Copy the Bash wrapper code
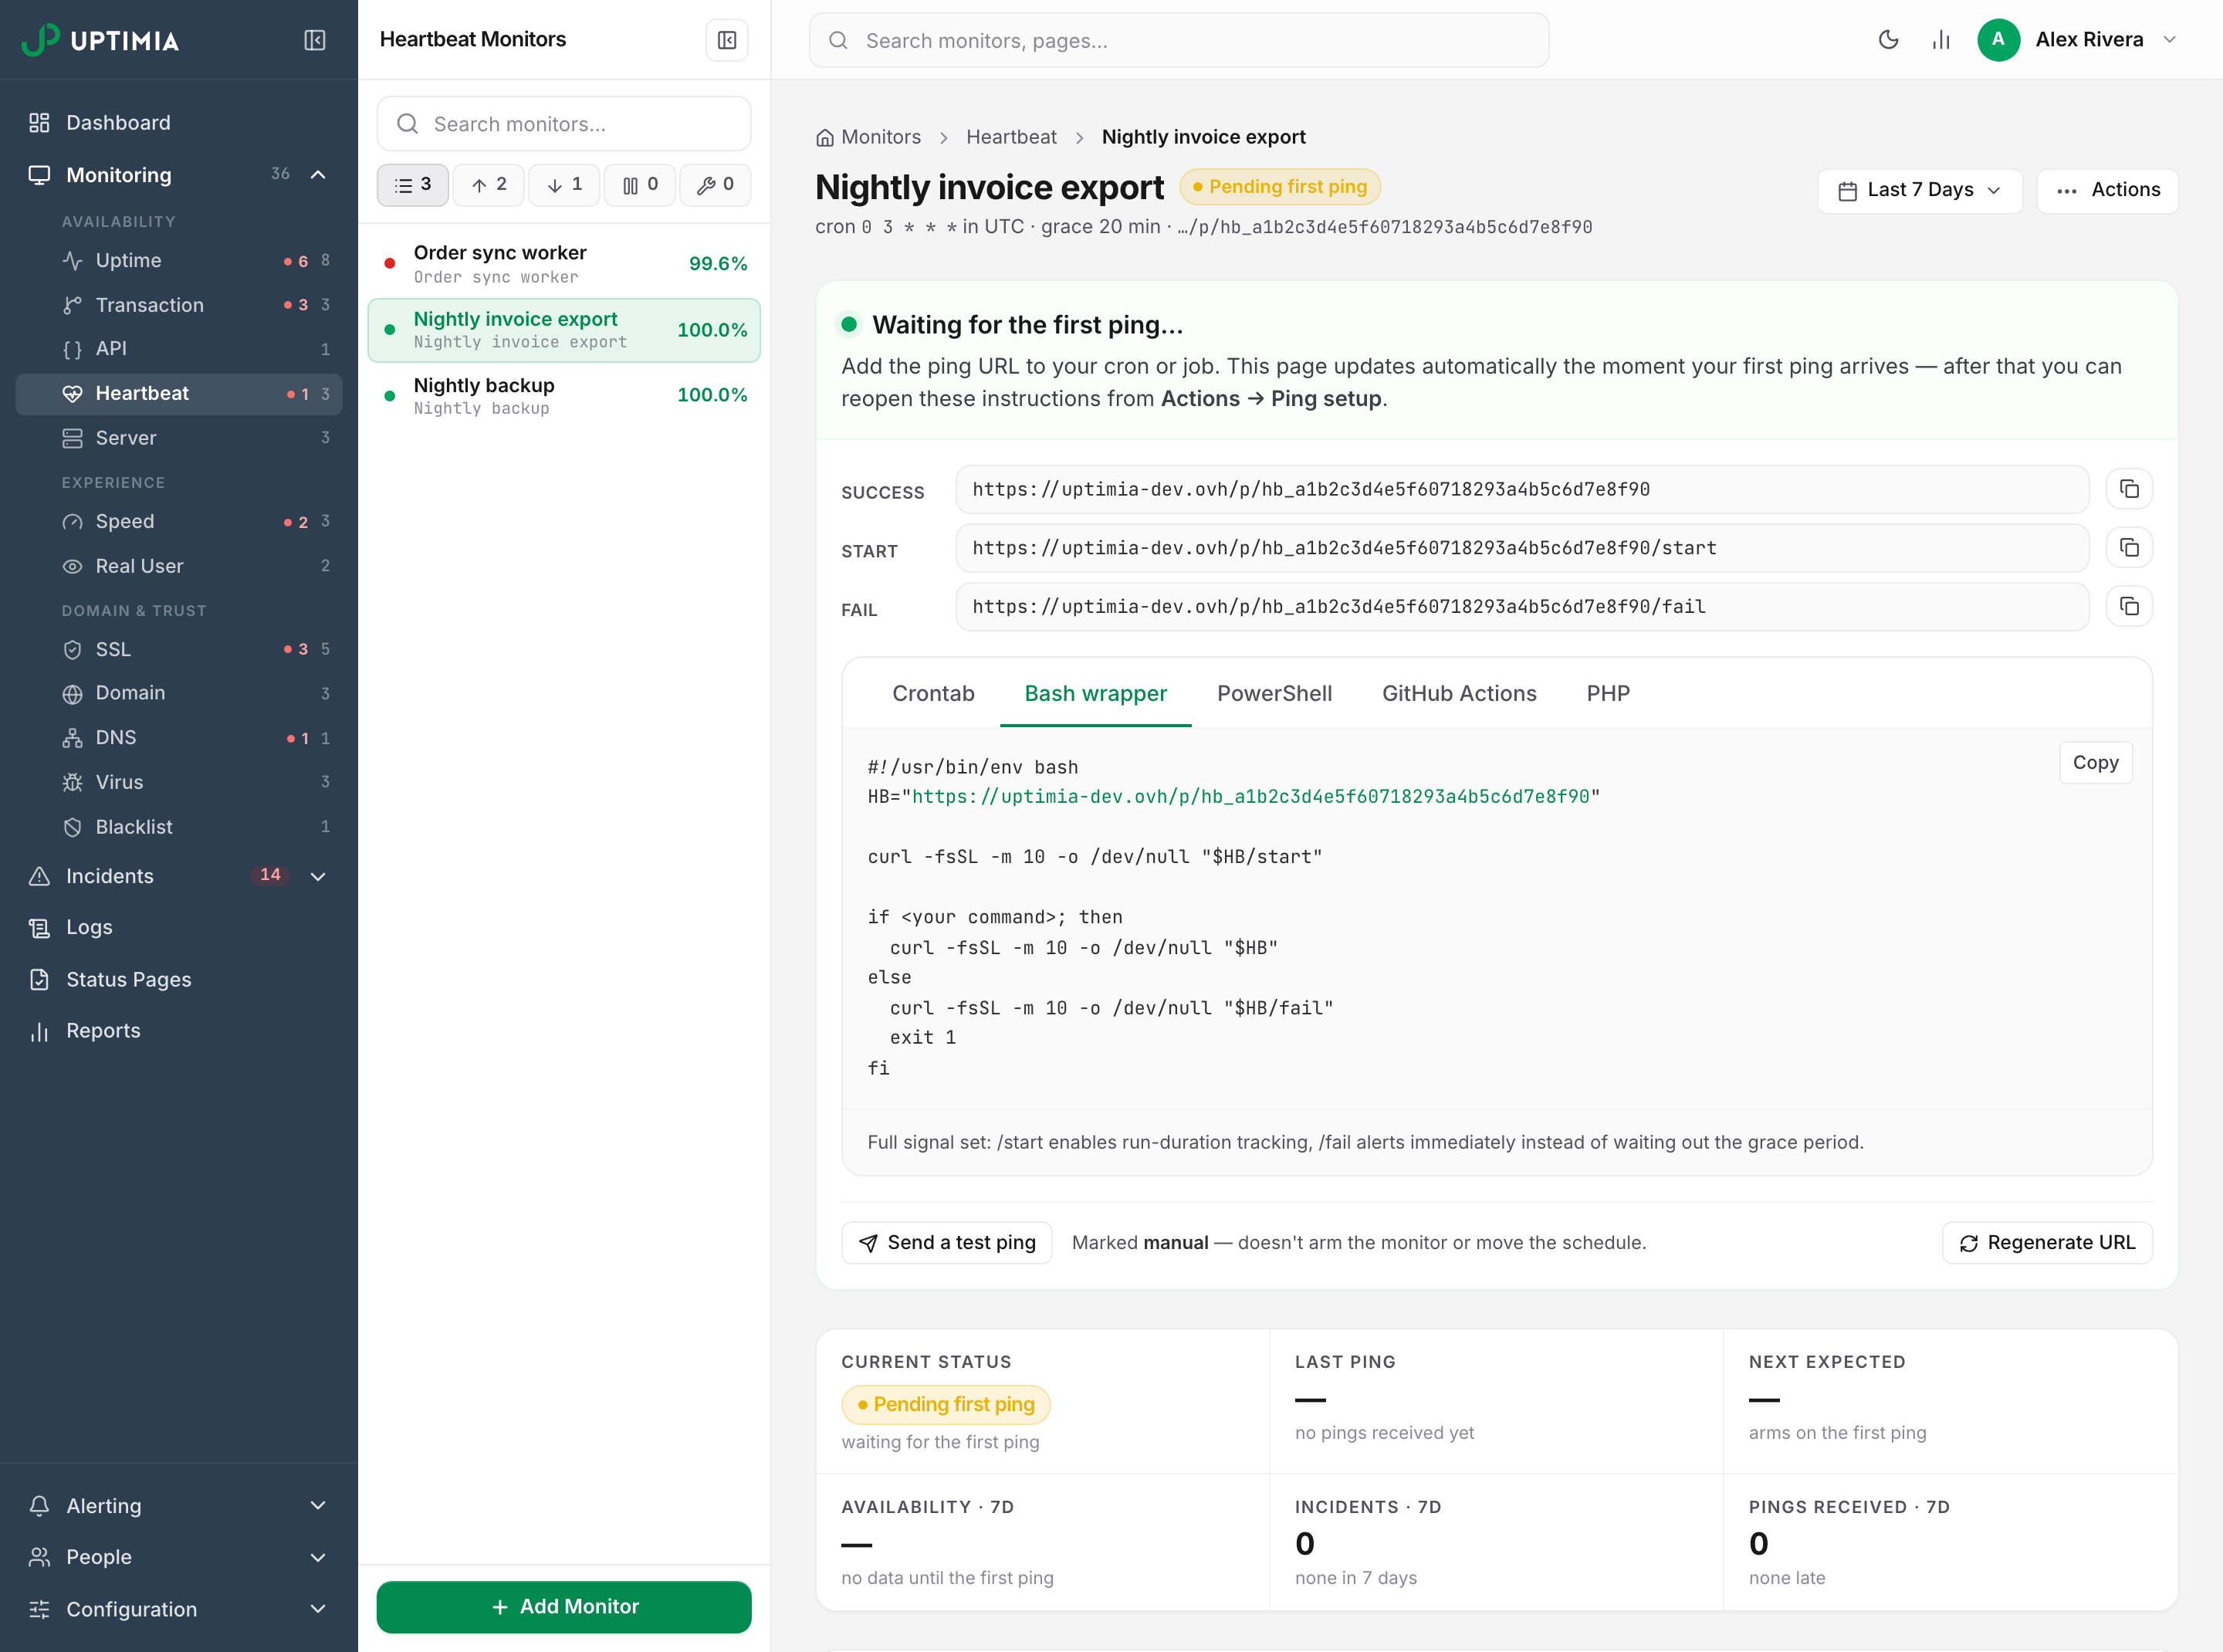The image size is (2223, 1652). pos(2095,763)
